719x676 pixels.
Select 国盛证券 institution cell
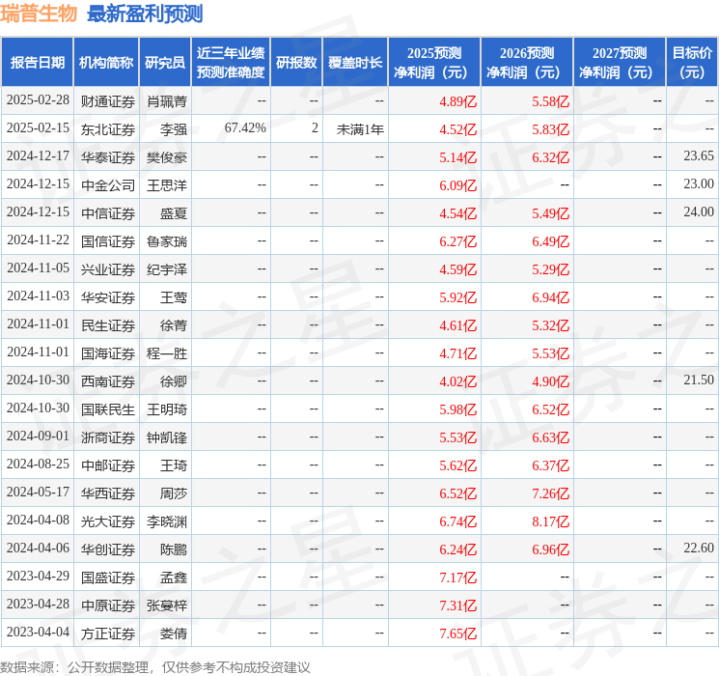tap(108, 577)
